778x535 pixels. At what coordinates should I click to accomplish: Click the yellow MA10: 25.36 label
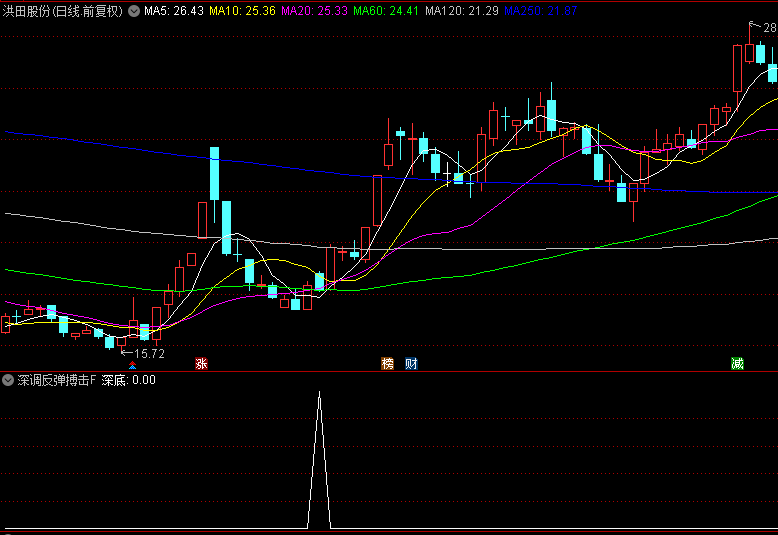point(242,11)
